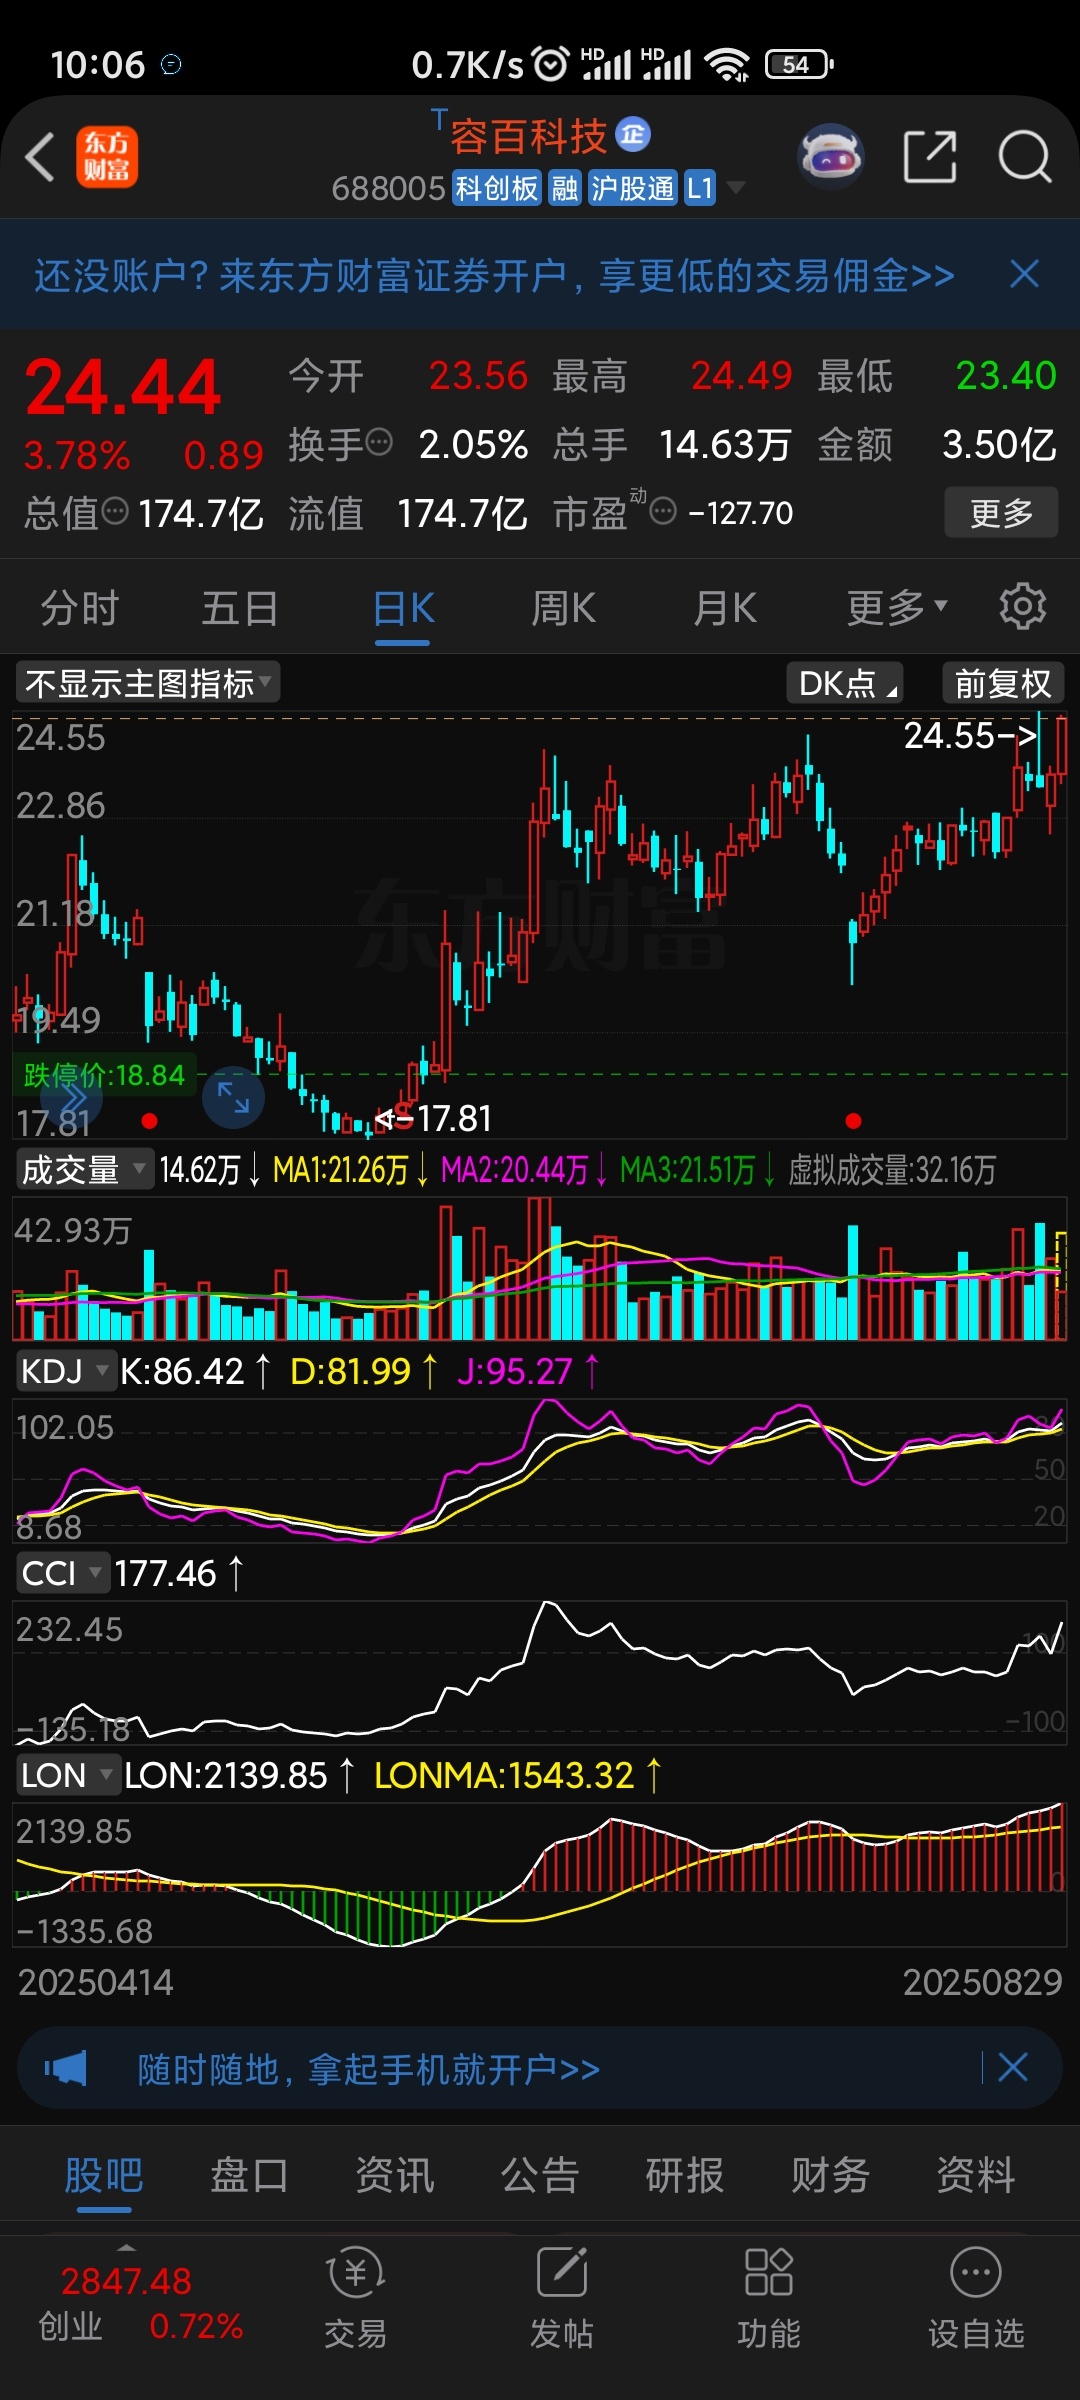This screenshot has width=1080, height=2400.
Task: Tap the info icon beside 总值
Action: pyautogui.click(x=116, y=511)
